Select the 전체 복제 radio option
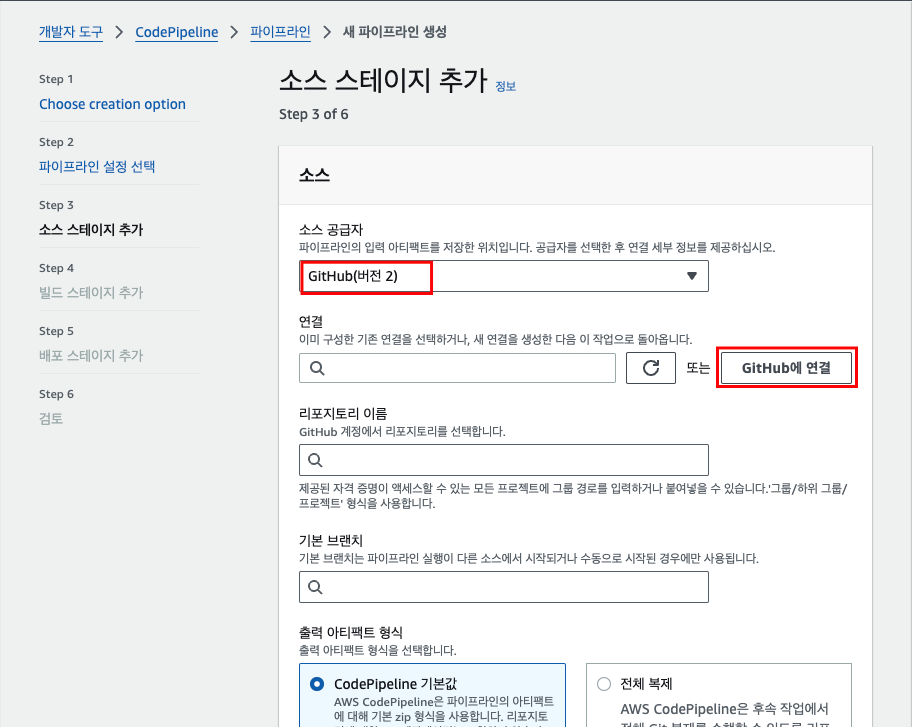 tap(604, 684)
